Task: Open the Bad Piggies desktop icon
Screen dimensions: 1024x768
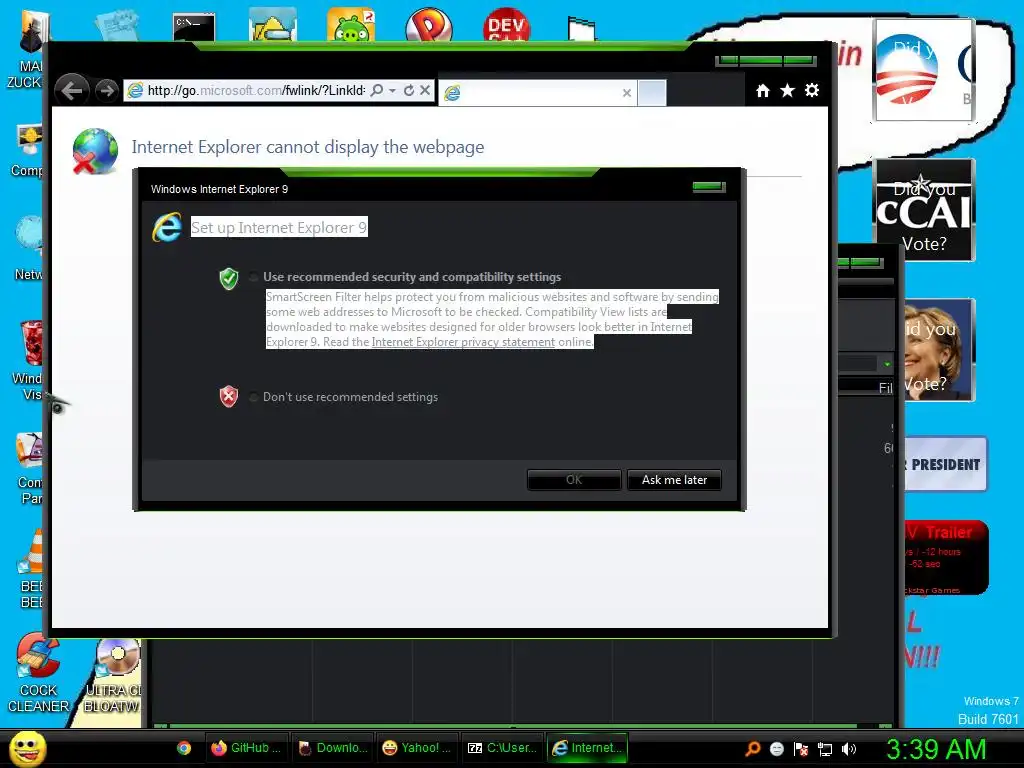Action: point(351,25)
